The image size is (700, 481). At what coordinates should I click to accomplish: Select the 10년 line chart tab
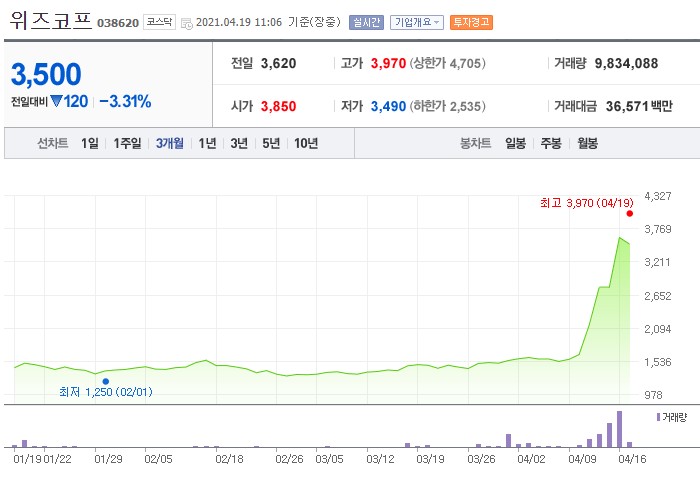(306, 143)
